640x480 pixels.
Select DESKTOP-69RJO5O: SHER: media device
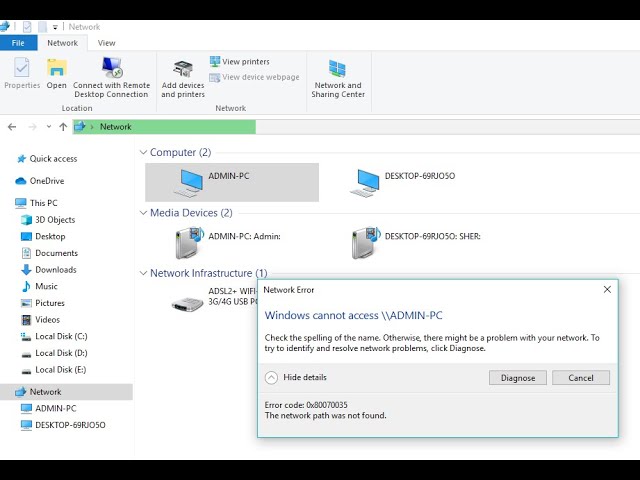[416, 243]
